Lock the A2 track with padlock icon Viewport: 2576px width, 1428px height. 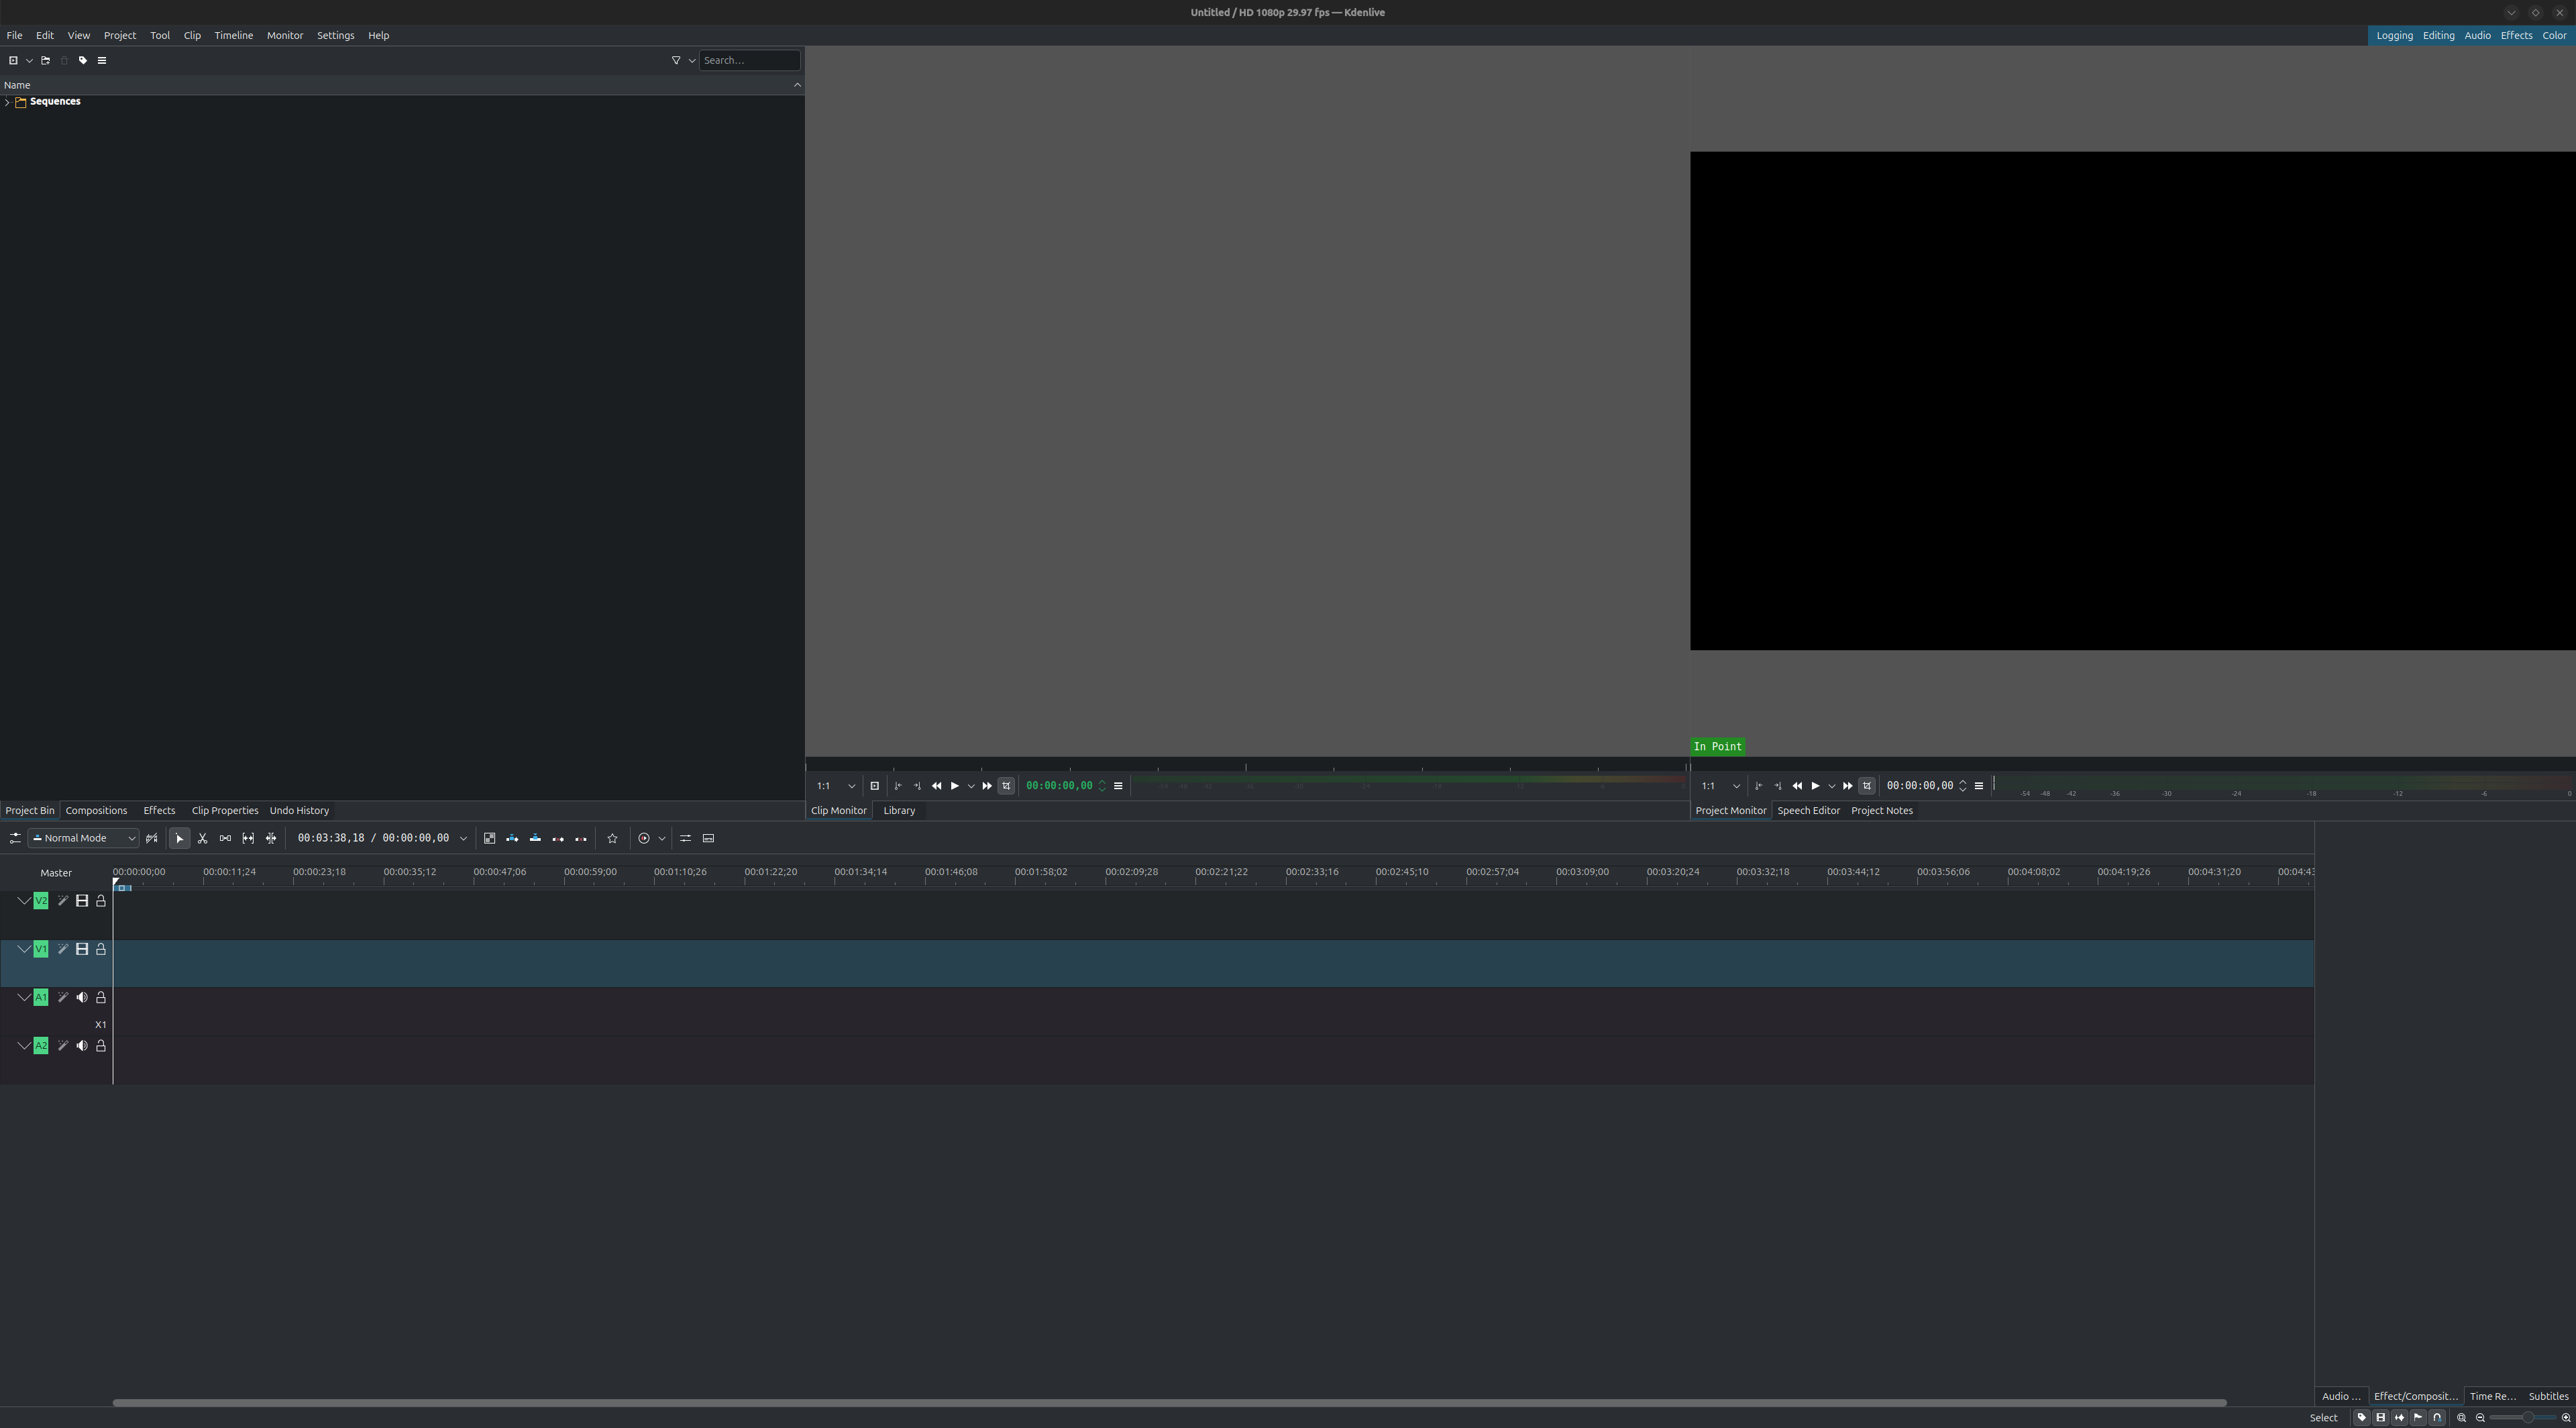pos(100,1045)
